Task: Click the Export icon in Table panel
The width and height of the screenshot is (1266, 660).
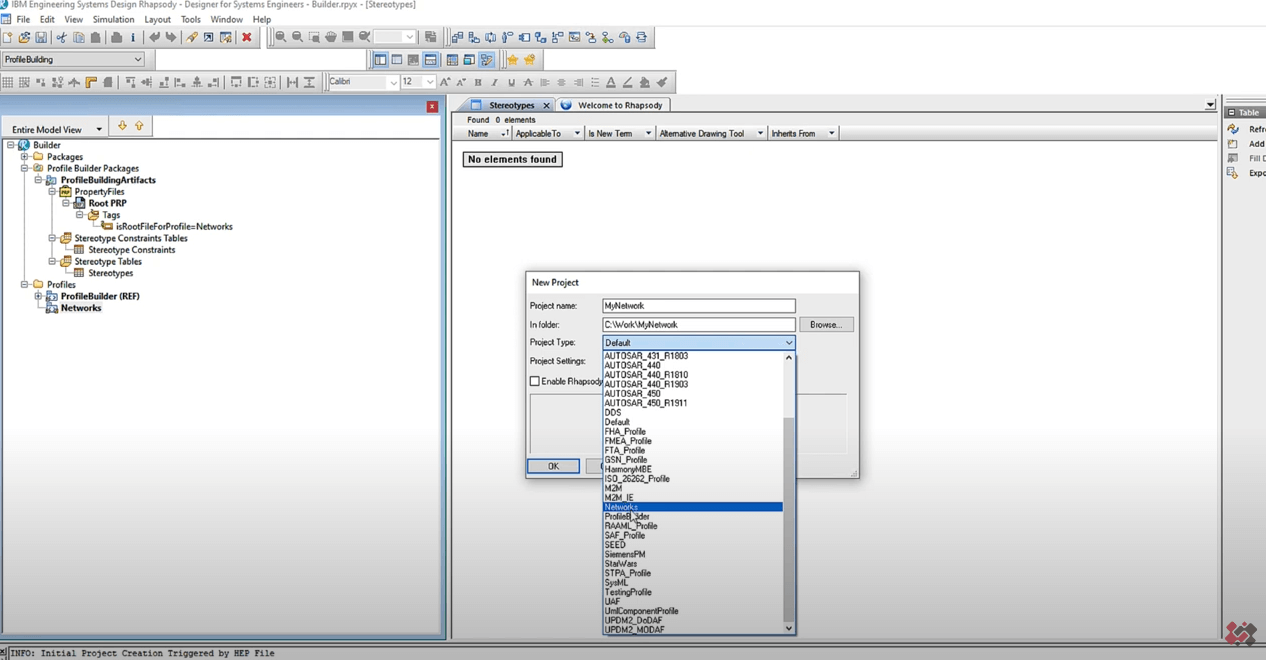Action: pos(1233,173)
